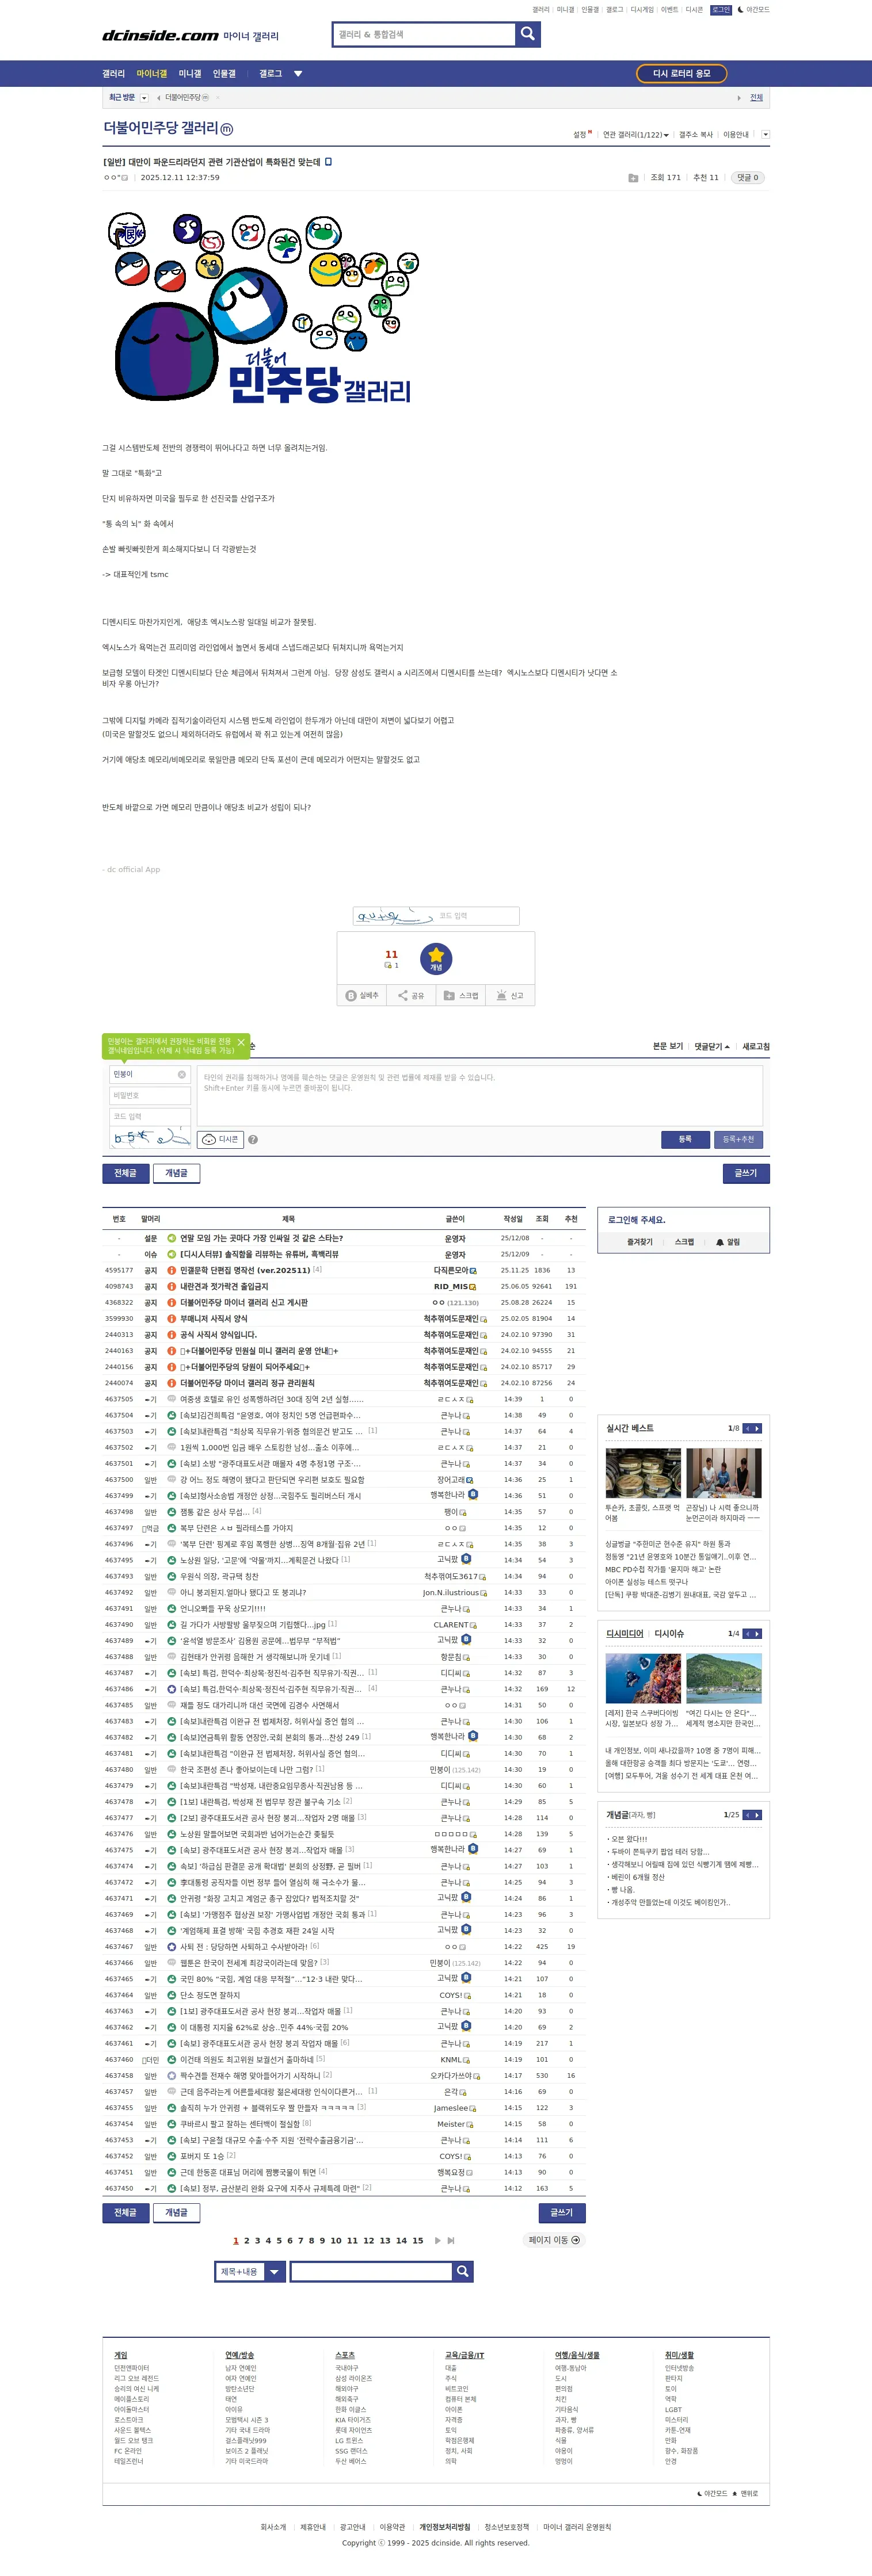Focus the recommend captcha 코드 입력 field
Screen dimensions: 872x2576
point(476,916)
